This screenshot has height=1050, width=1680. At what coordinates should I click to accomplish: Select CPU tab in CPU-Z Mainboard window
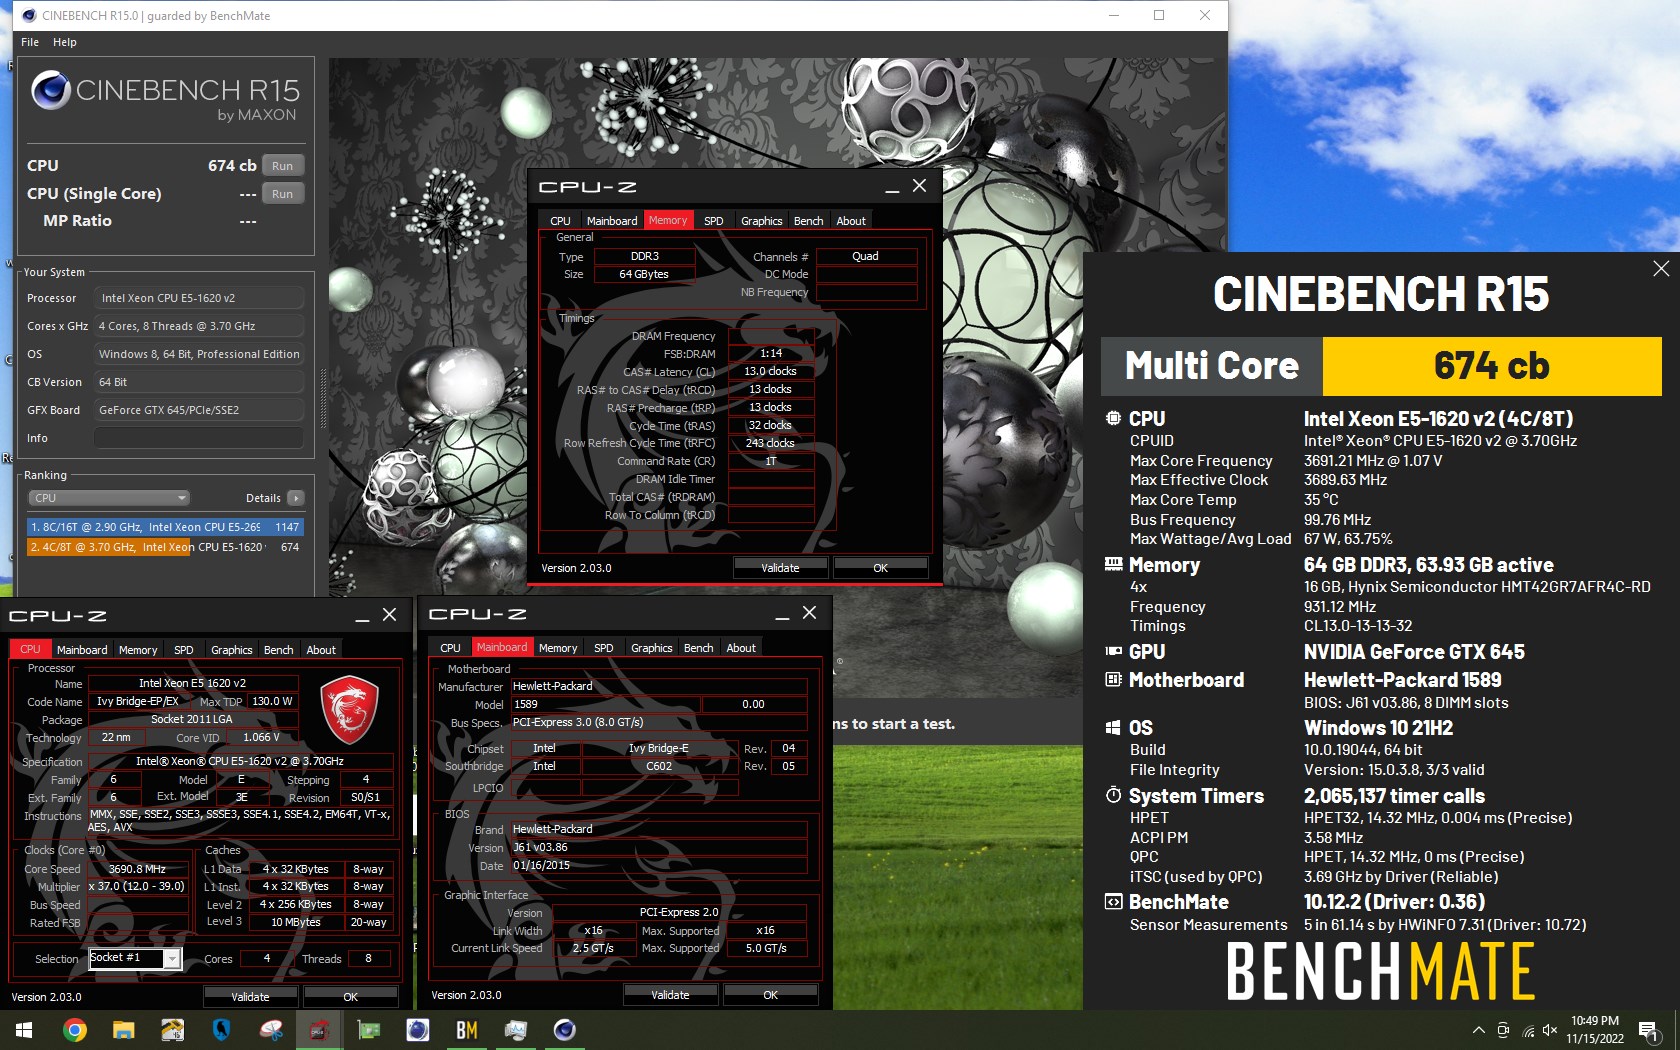pos(450,648)
